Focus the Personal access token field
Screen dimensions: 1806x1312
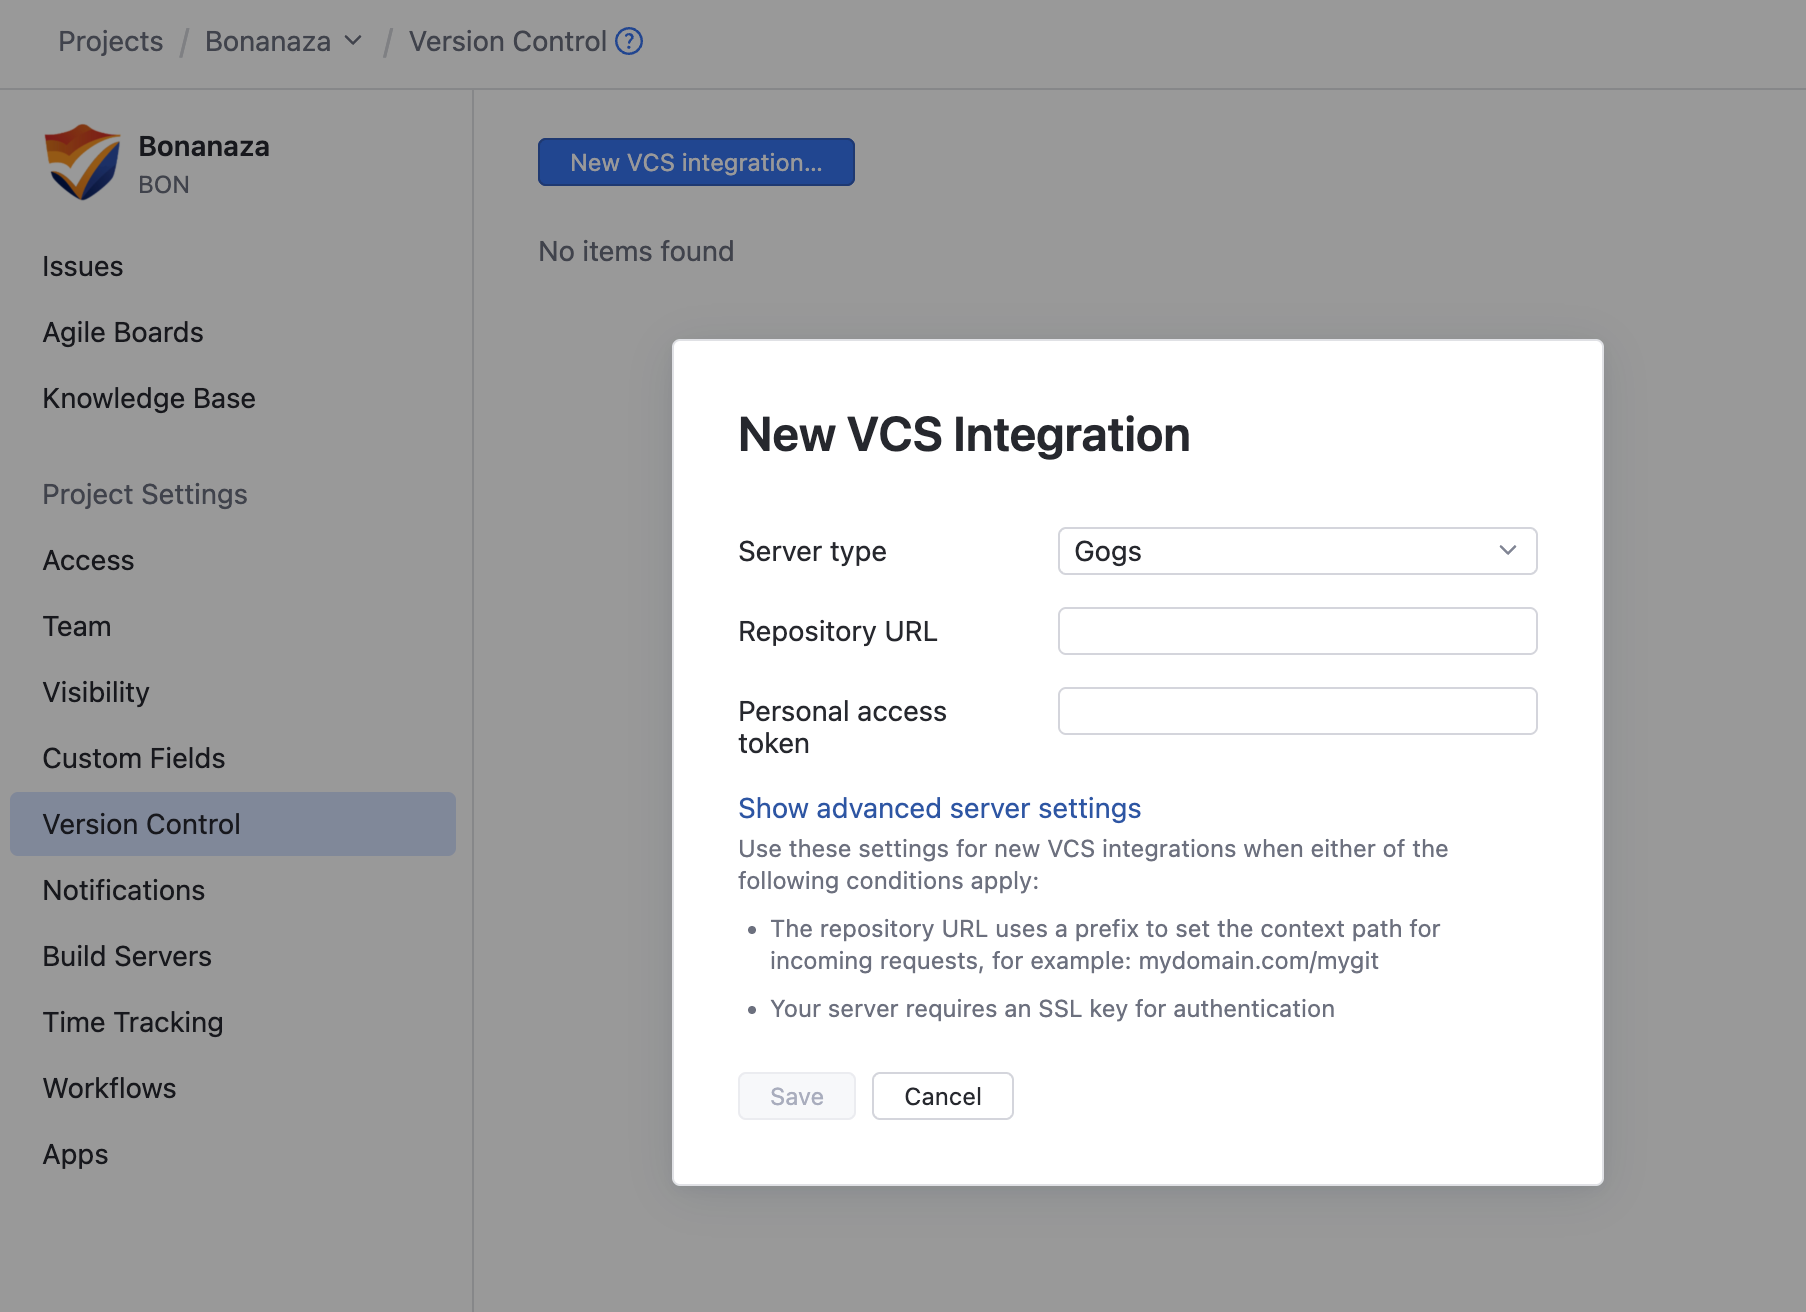pyautogui.click(x=1297, y=711)
